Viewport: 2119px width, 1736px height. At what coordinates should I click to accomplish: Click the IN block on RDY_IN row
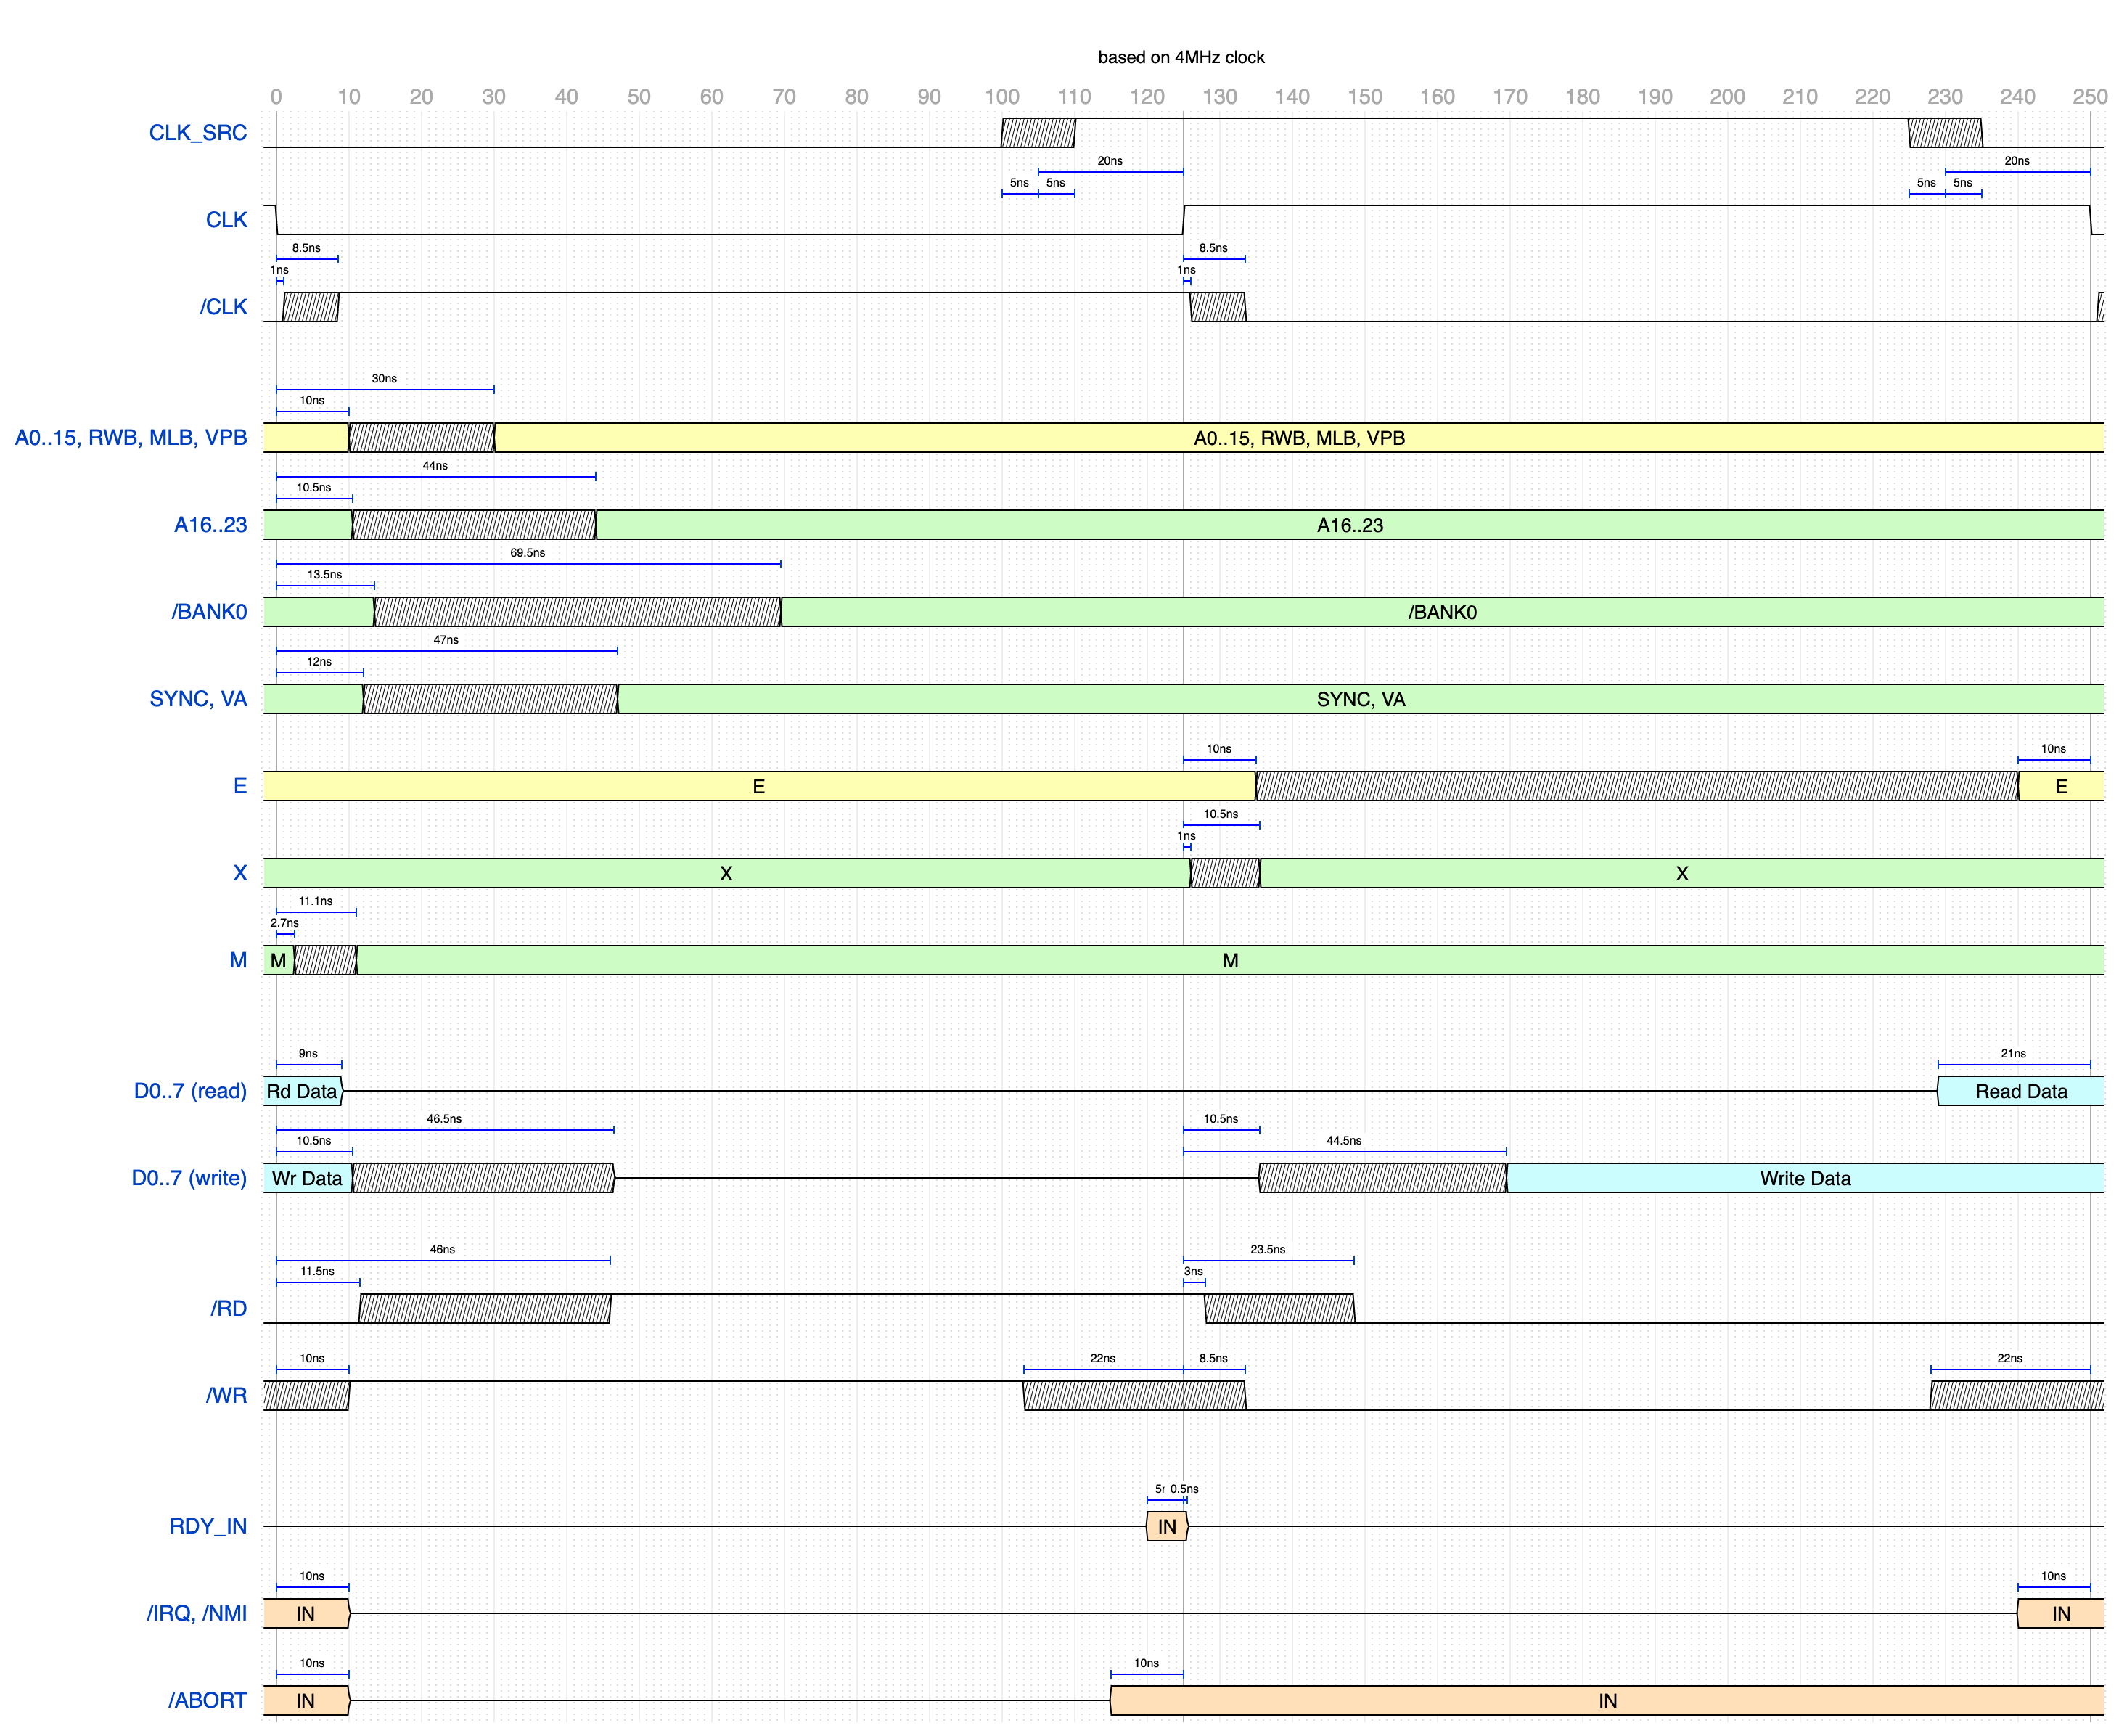1166,1526
